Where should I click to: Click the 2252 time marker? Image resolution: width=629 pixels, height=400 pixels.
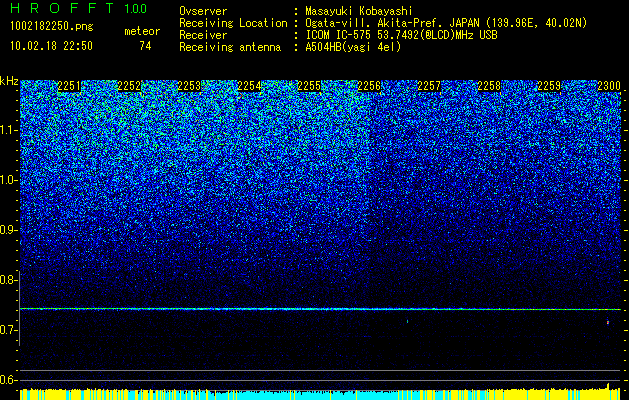pos(129,86)
